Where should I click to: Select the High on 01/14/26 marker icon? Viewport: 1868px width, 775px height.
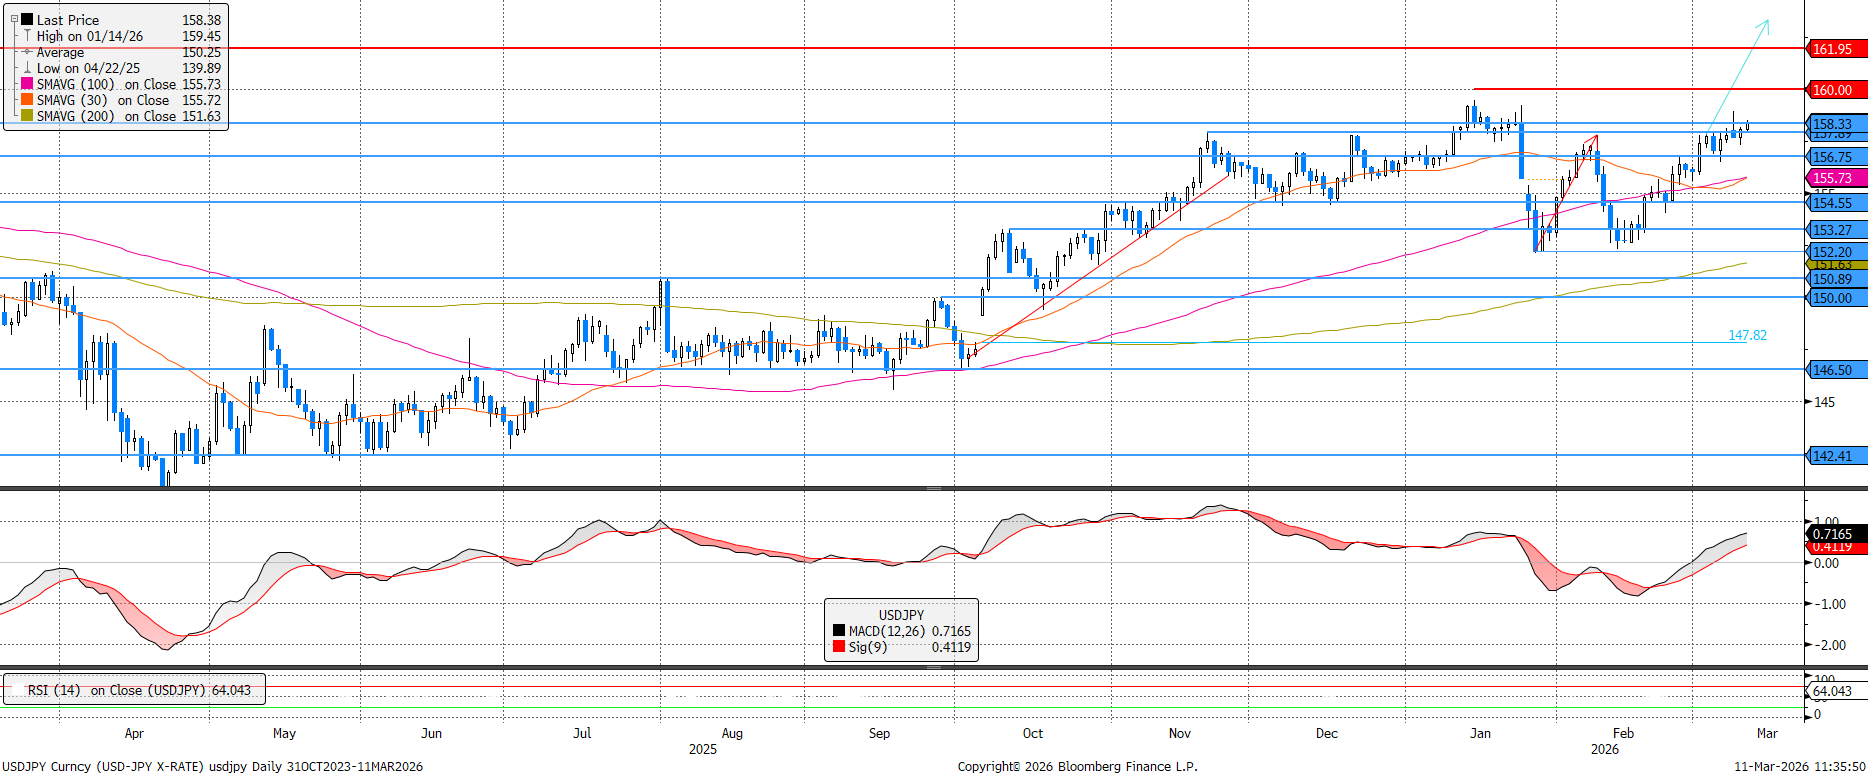[27, 36]
